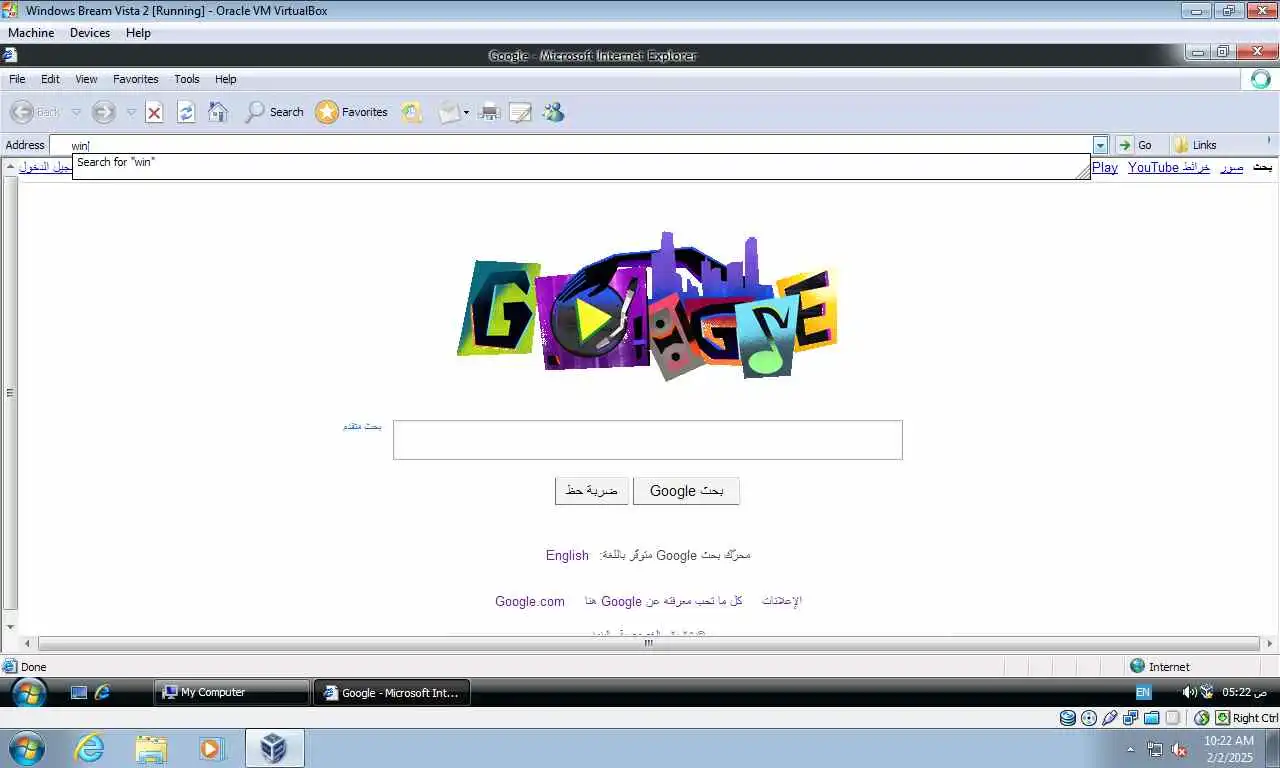
Task: Click the VirtualBox hard disk status icon
Action: click(x=1068, y=718)
